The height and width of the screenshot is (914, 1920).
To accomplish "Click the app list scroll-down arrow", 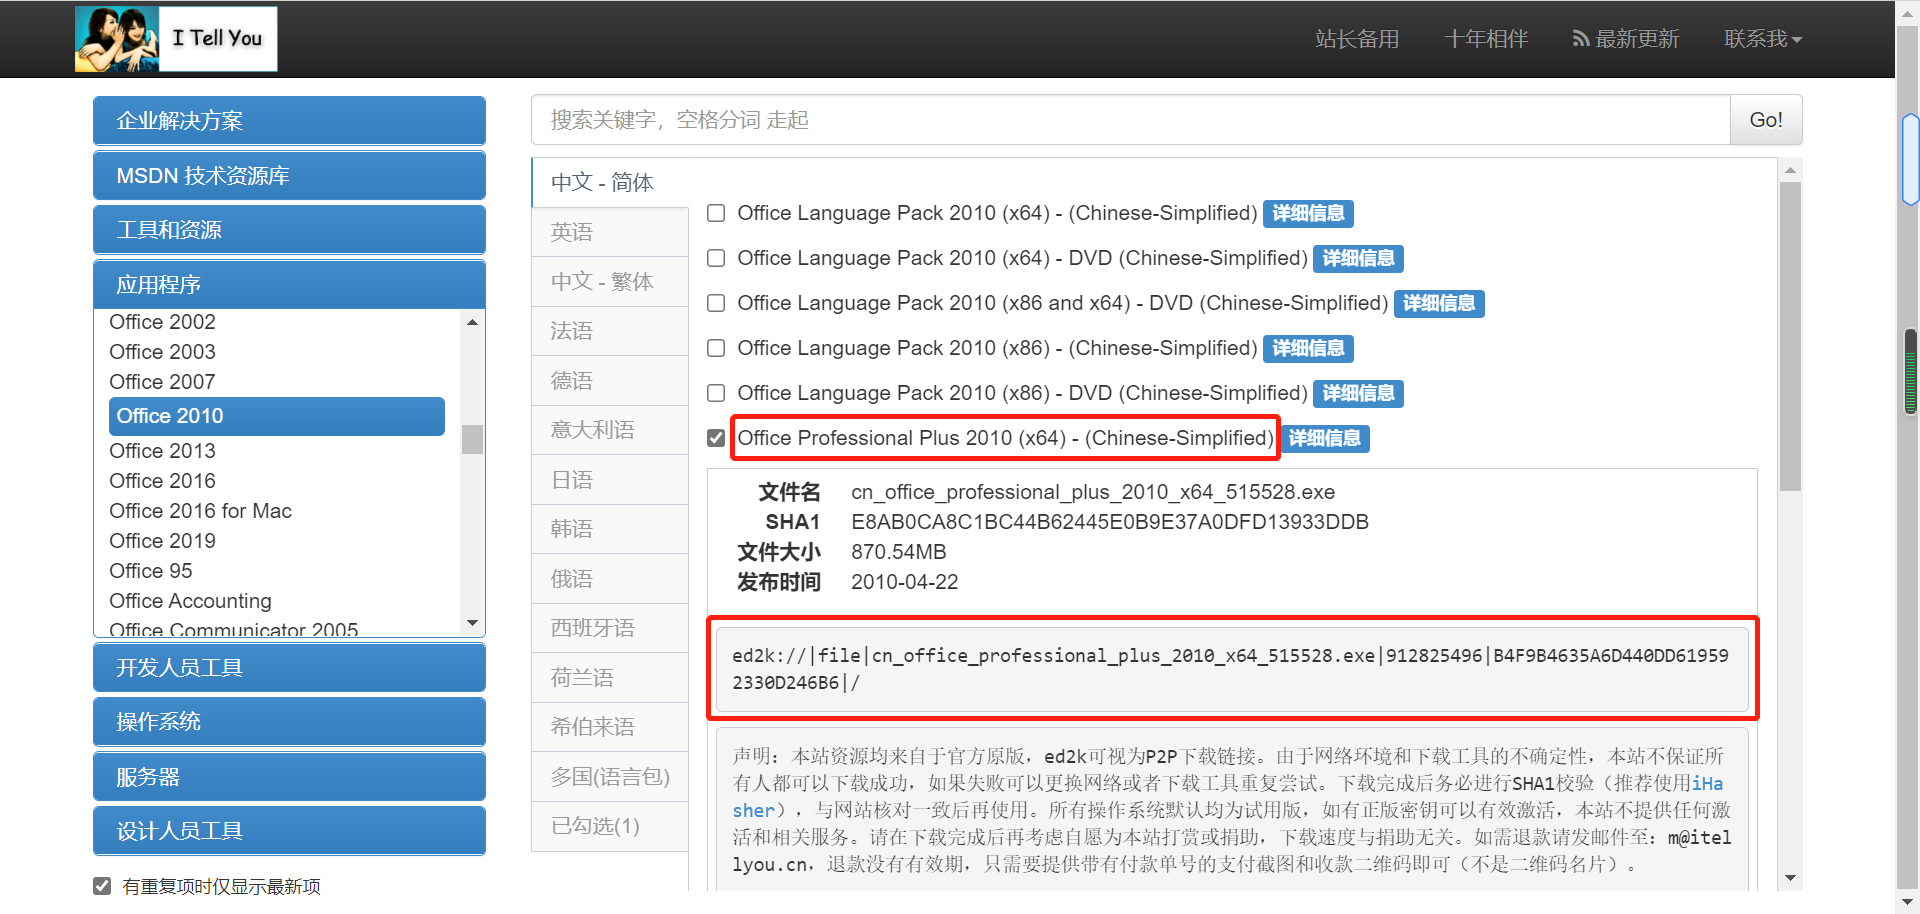I will 472,623.
